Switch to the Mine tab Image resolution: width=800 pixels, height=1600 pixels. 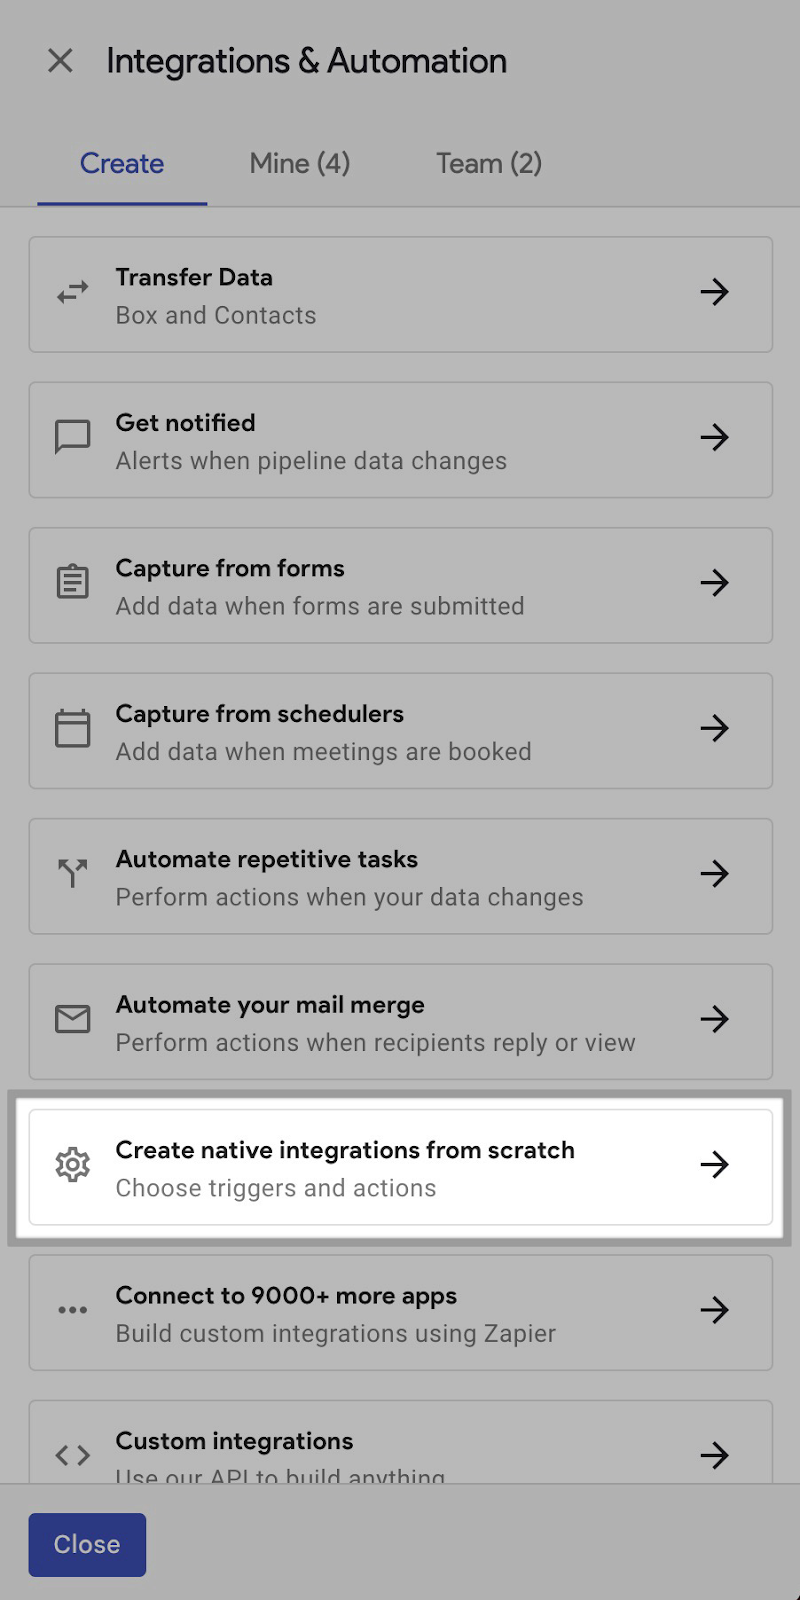click(x=299, y=163)
